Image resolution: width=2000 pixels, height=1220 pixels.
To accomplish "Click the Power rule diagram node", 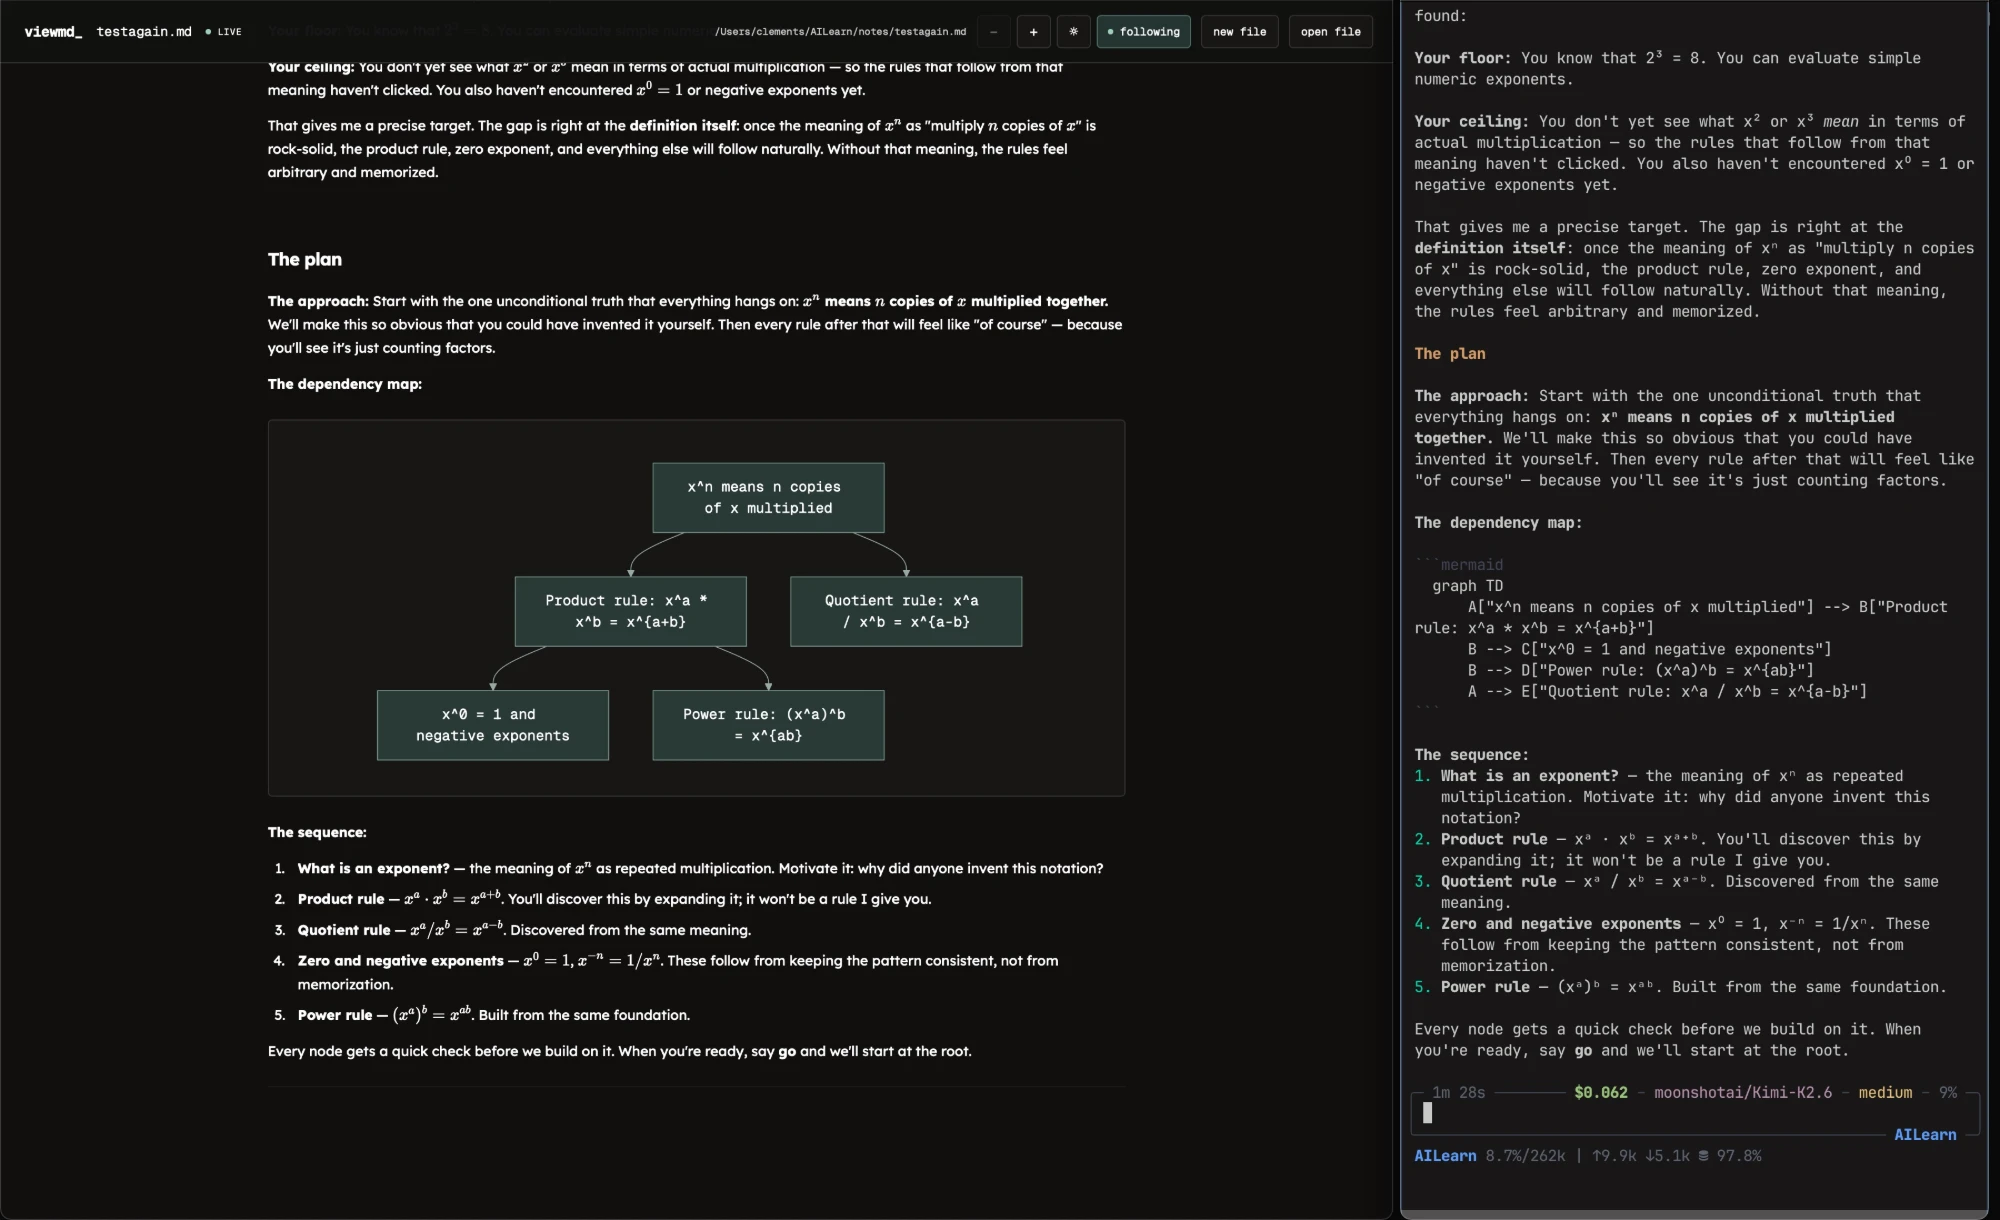I will (768, 725).
